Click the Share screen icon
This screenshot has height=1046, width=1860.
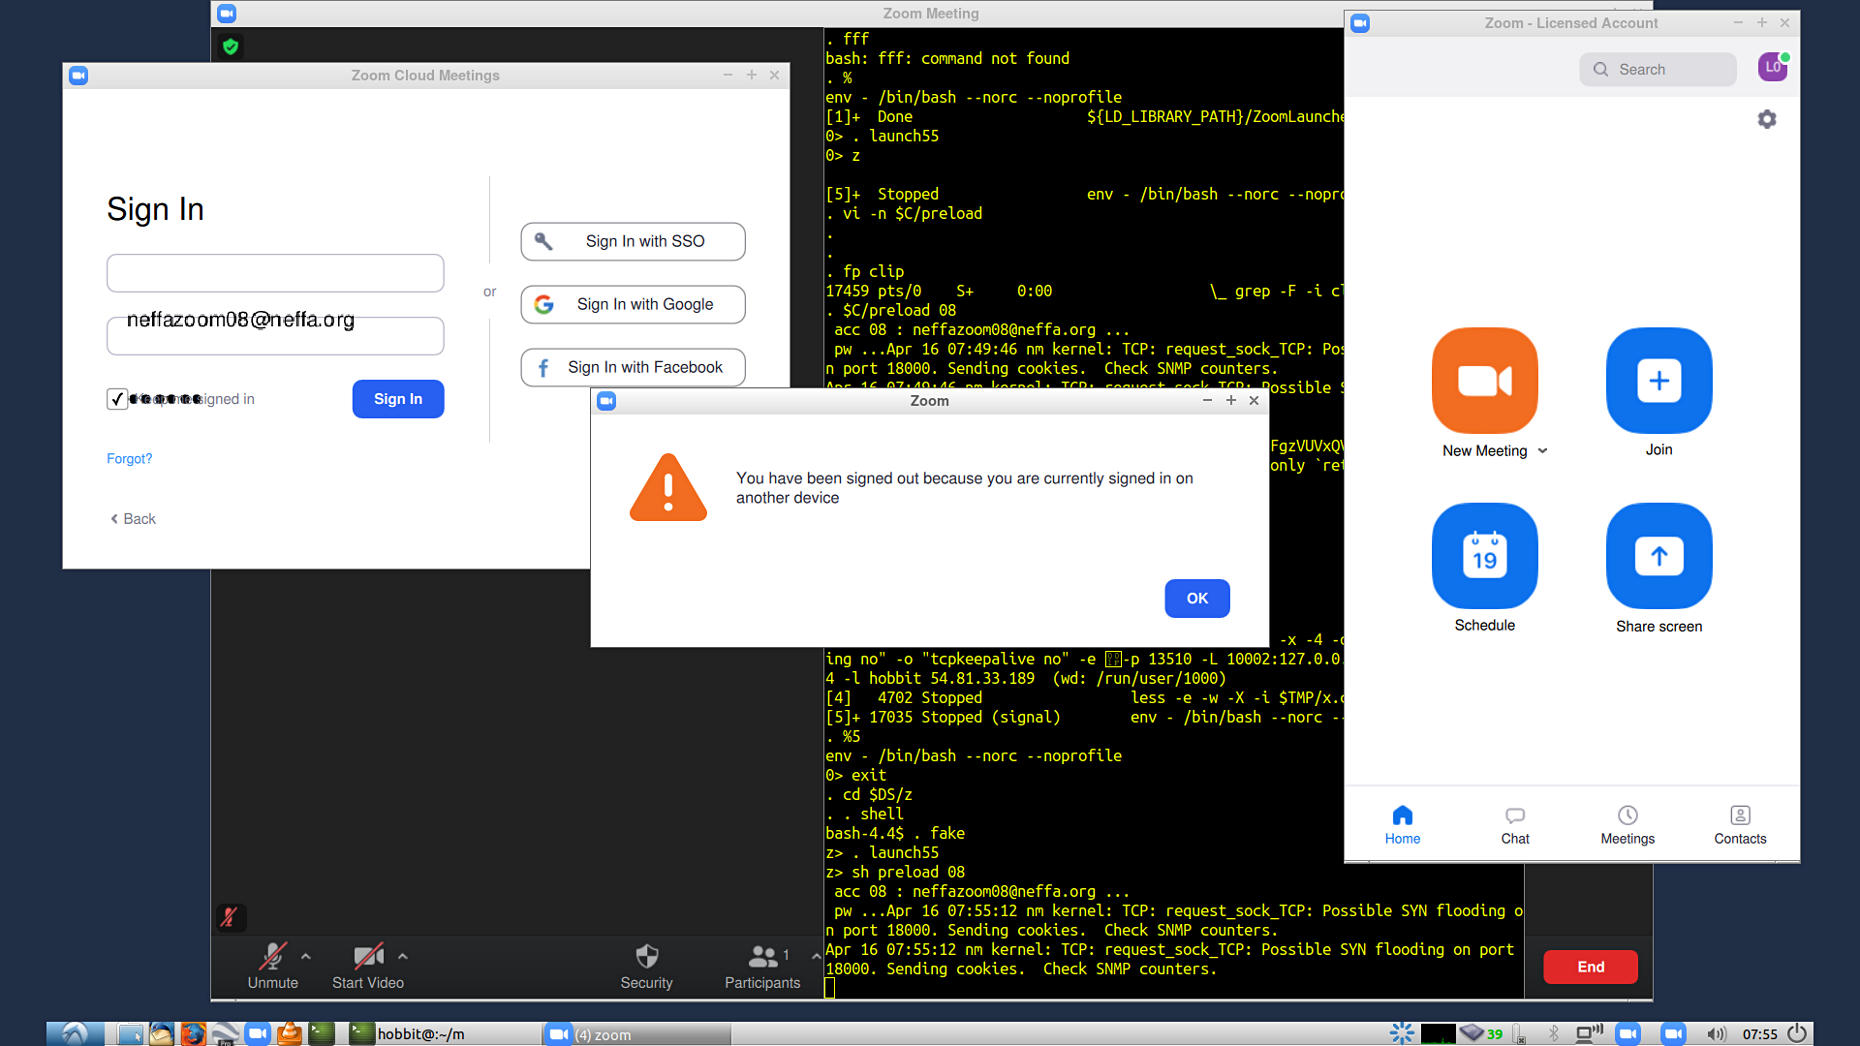click(x=1658, y=556)
